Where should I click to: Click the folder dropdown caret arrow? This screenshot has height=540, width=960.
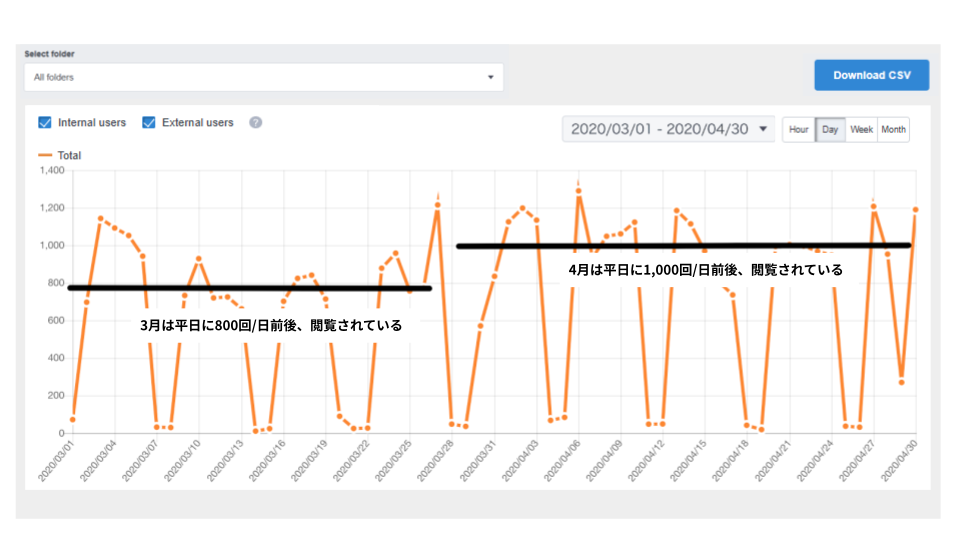point(490,77)
